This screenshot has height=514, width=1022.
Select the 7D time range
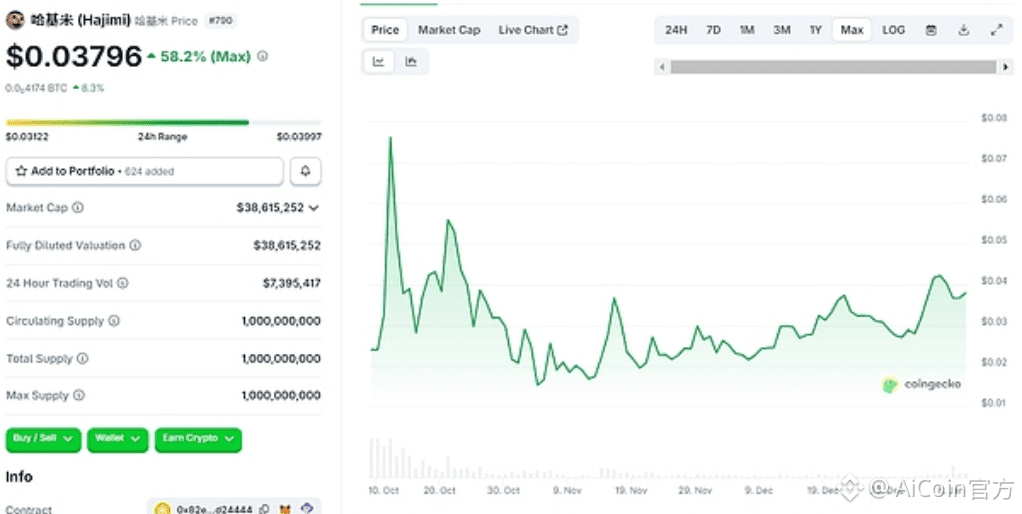pyautogui.click(x=713, y=30)
